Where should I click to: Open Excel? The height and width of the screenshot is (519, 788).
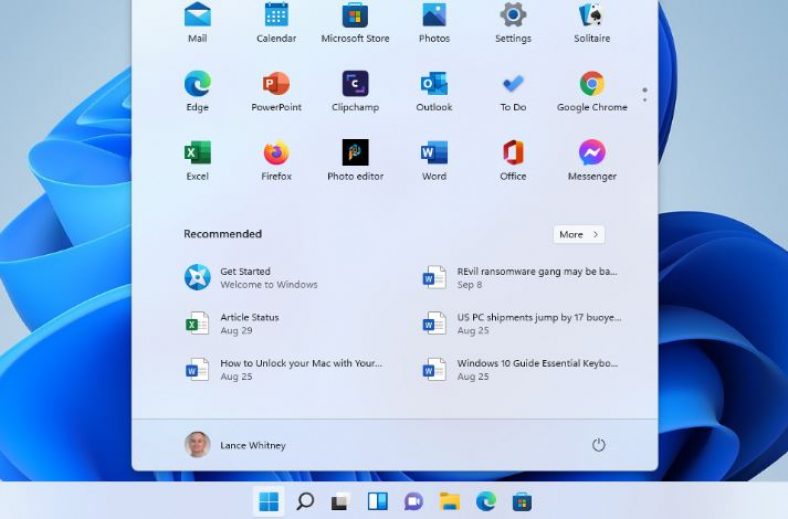click(198, 160)
